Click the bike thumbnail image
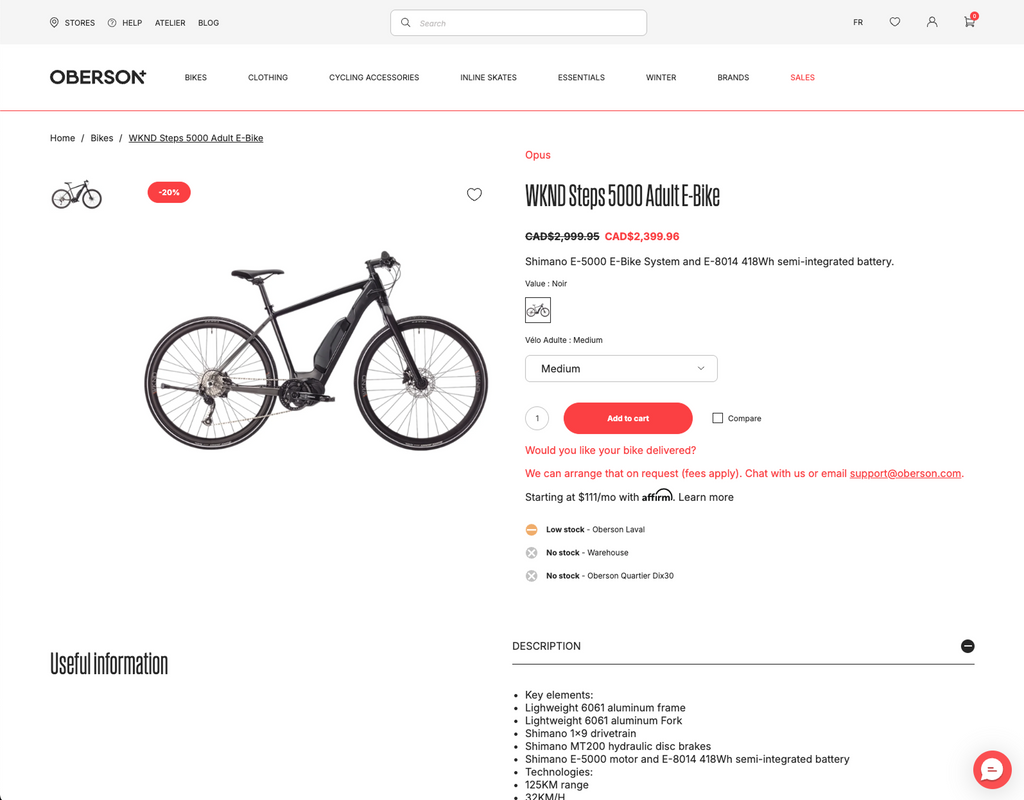The height and width of the screenshot is (800, 1024). coord(77,194)
